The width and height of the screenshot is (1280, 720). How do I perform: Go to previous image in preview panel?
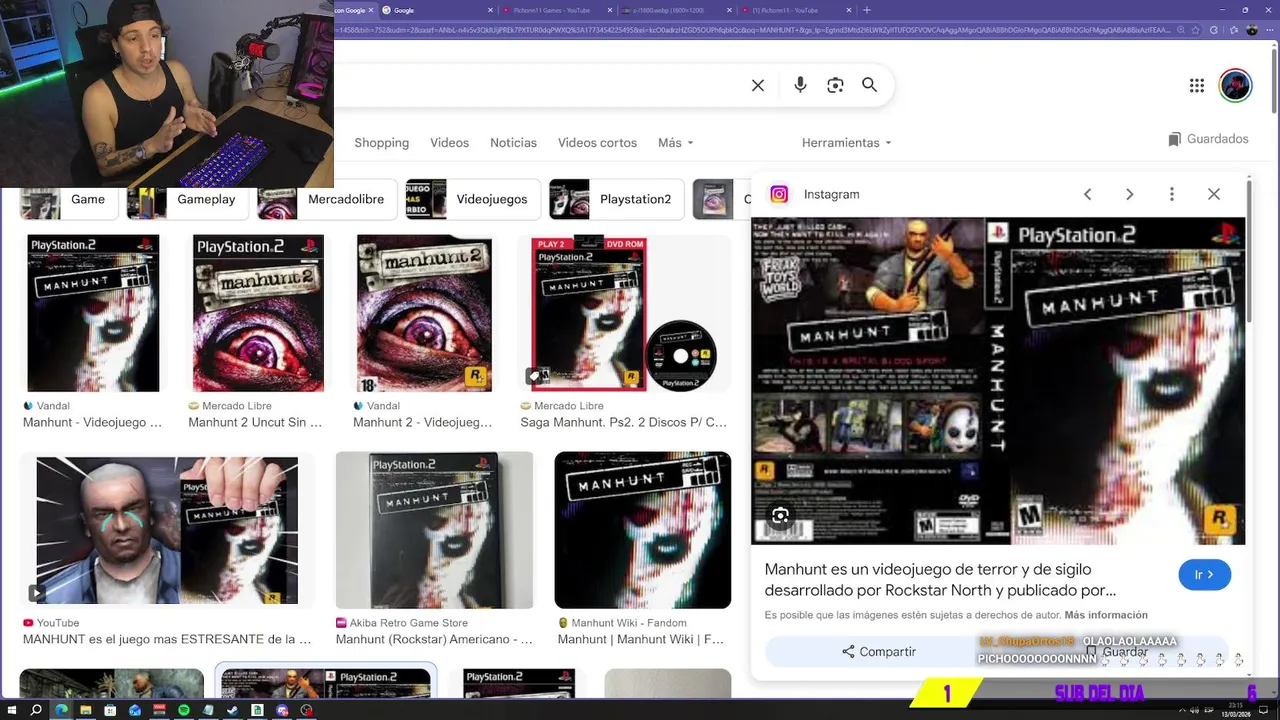(x=1087, y=194)
